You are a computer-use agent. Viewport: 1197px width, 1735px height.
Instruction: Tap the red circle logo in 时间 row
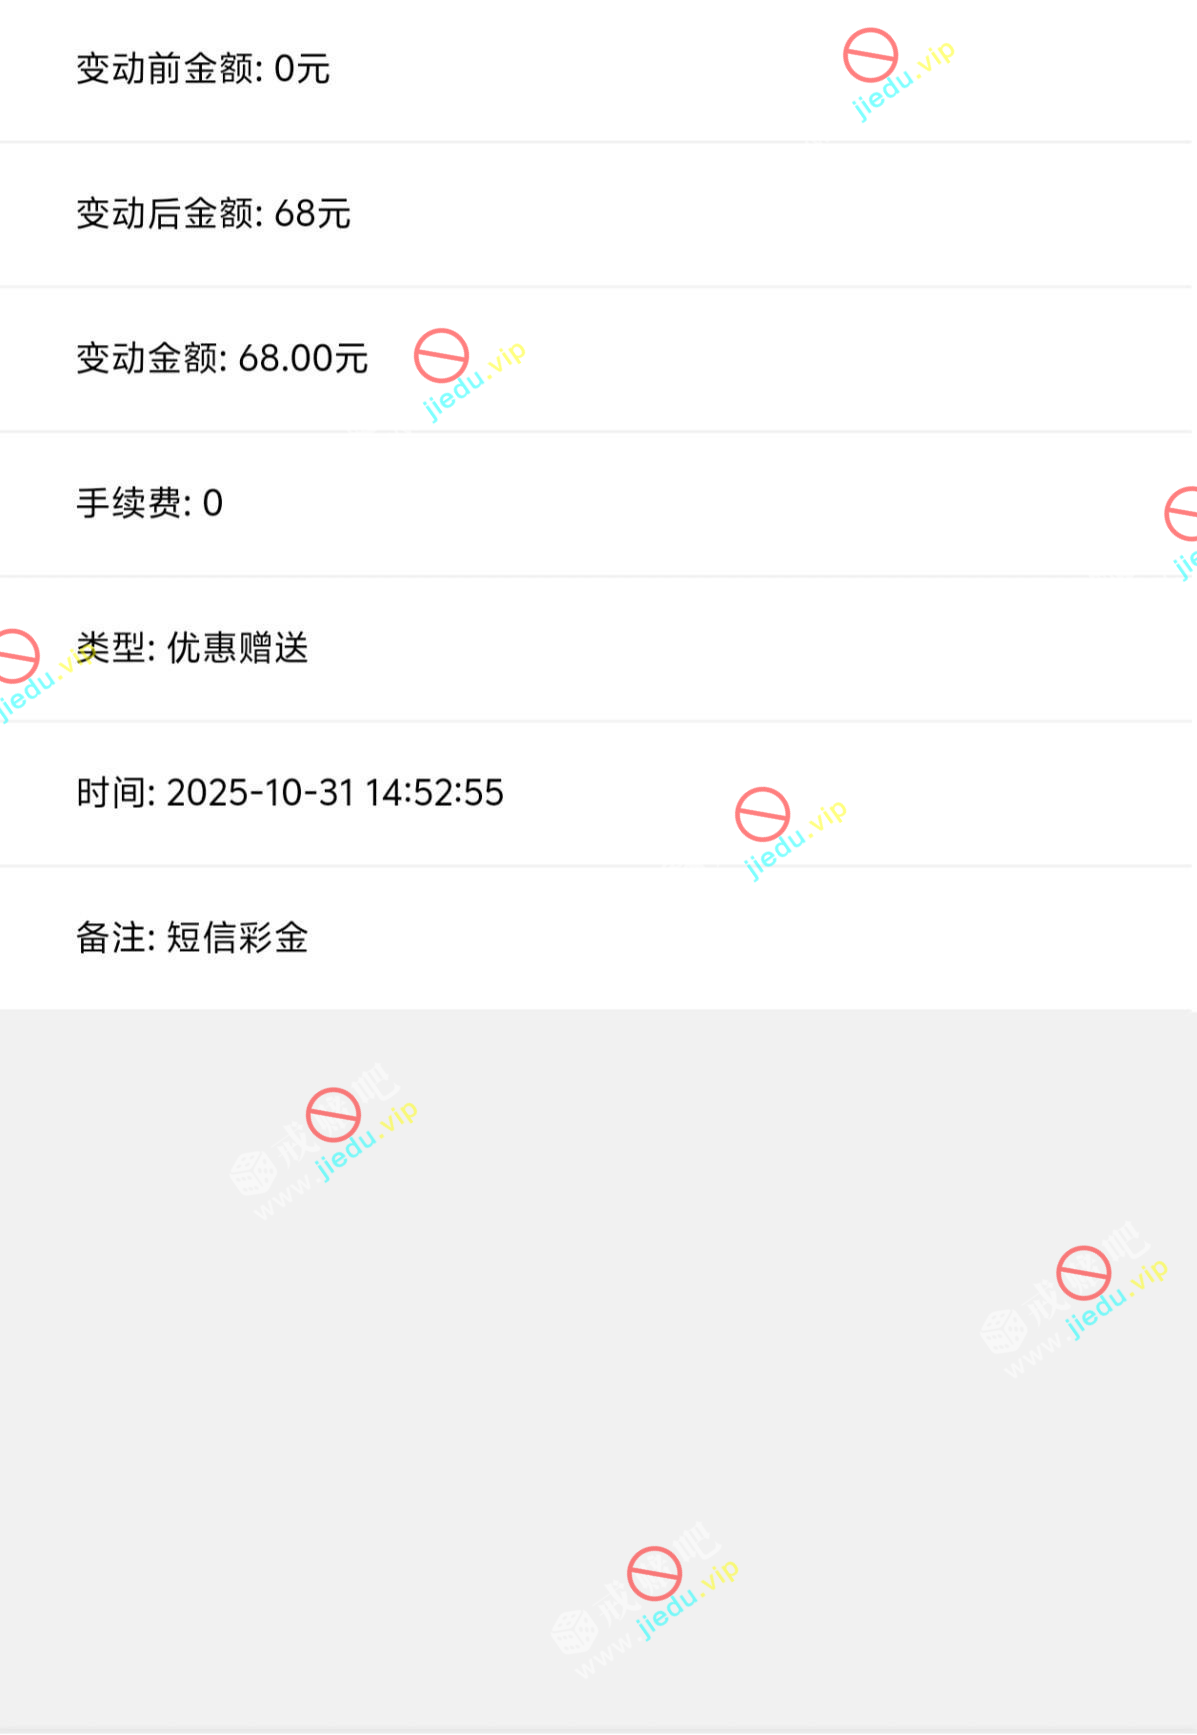(762, 814)
